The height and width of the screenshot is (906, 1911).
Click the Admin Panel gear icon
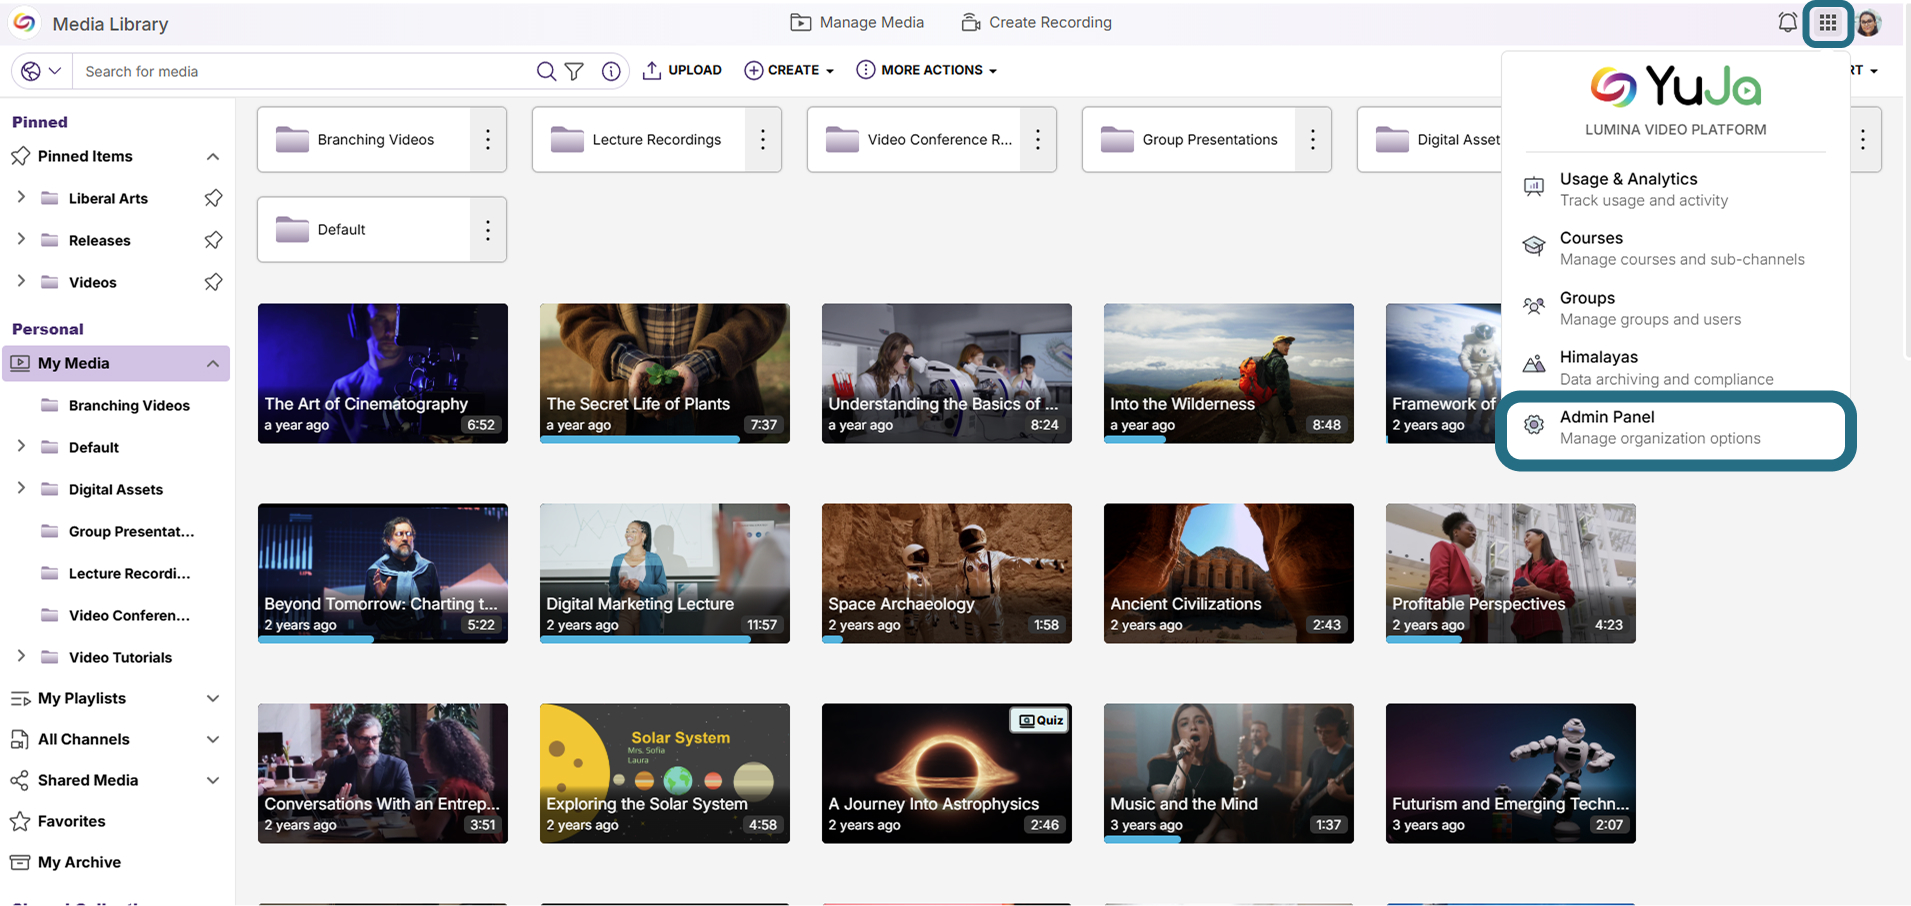pos(1534,425)
